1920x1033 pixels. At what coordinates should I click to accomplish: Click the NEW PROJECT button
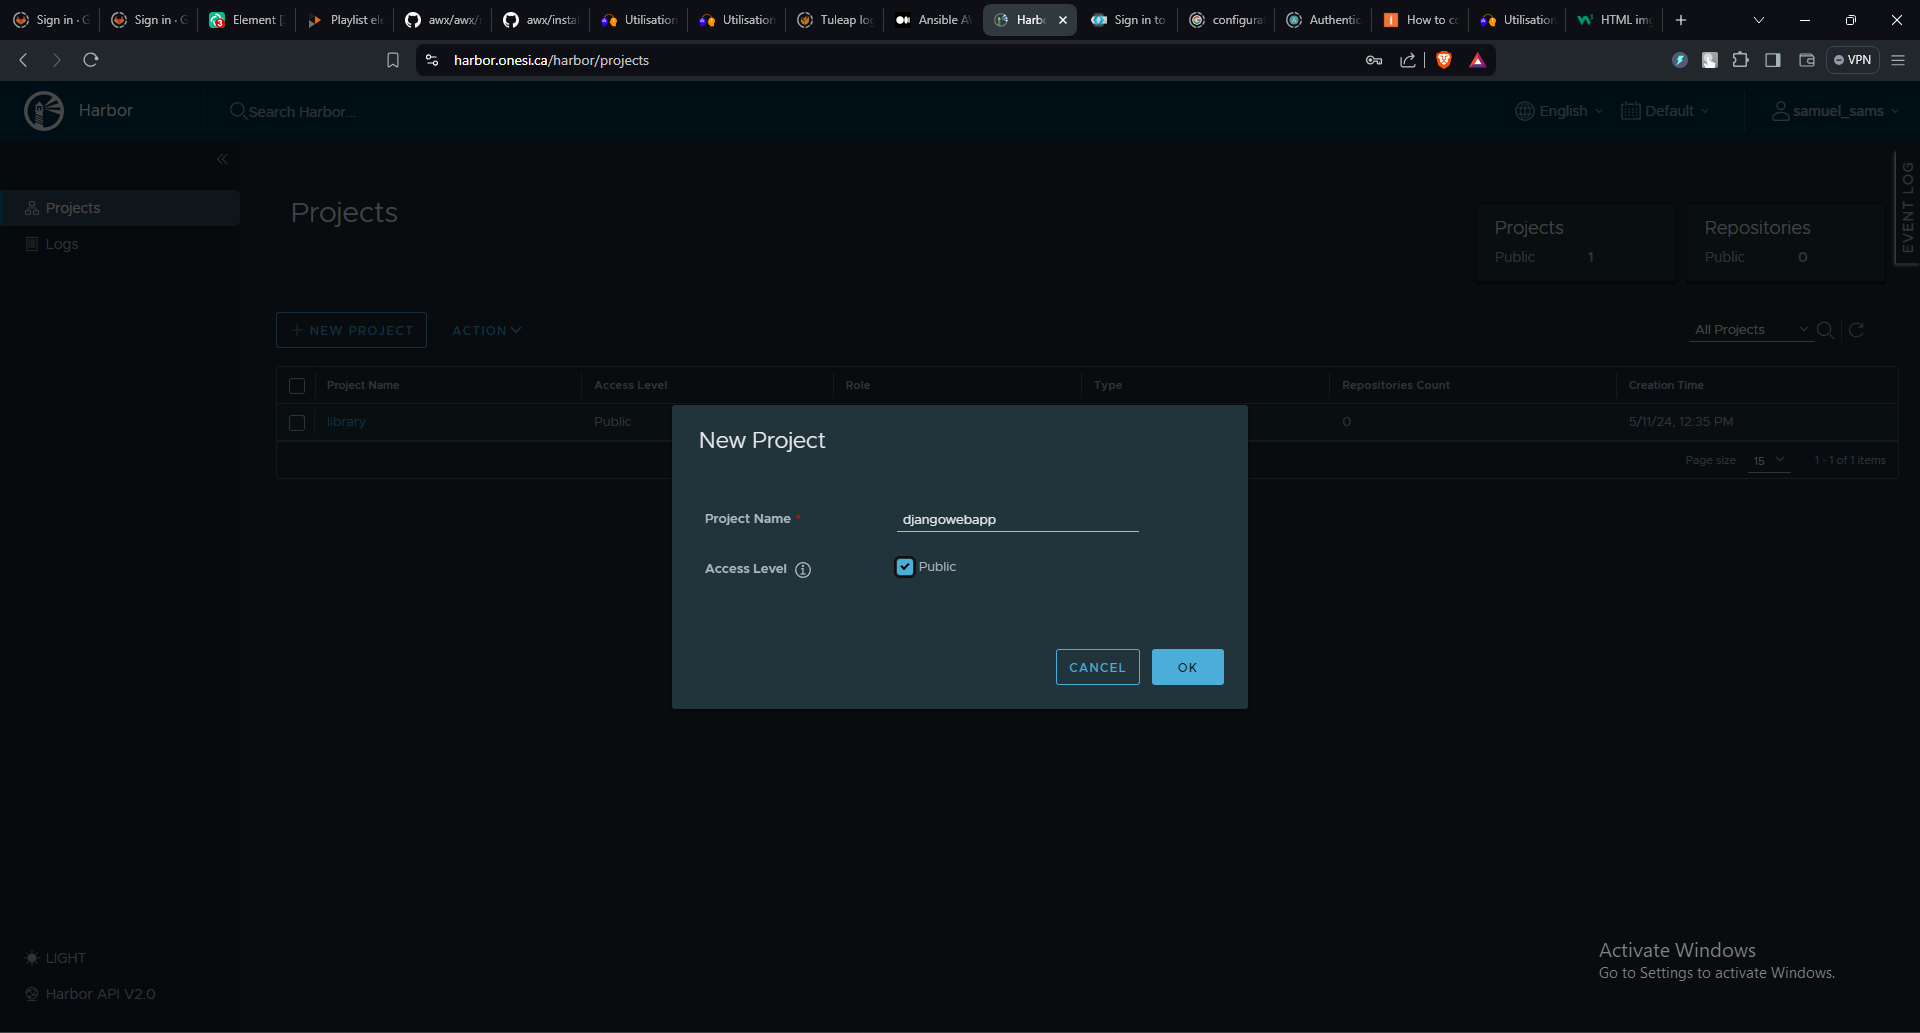[x=351, y=330]
